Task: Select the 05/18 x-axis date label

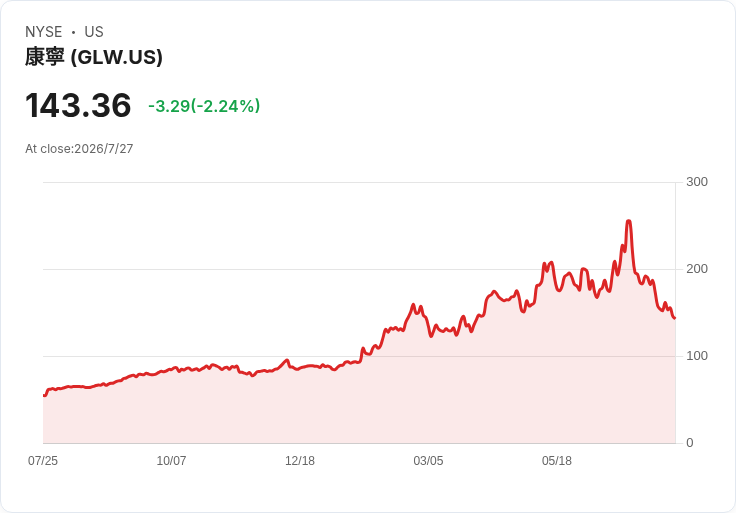Action: [557, 461]
